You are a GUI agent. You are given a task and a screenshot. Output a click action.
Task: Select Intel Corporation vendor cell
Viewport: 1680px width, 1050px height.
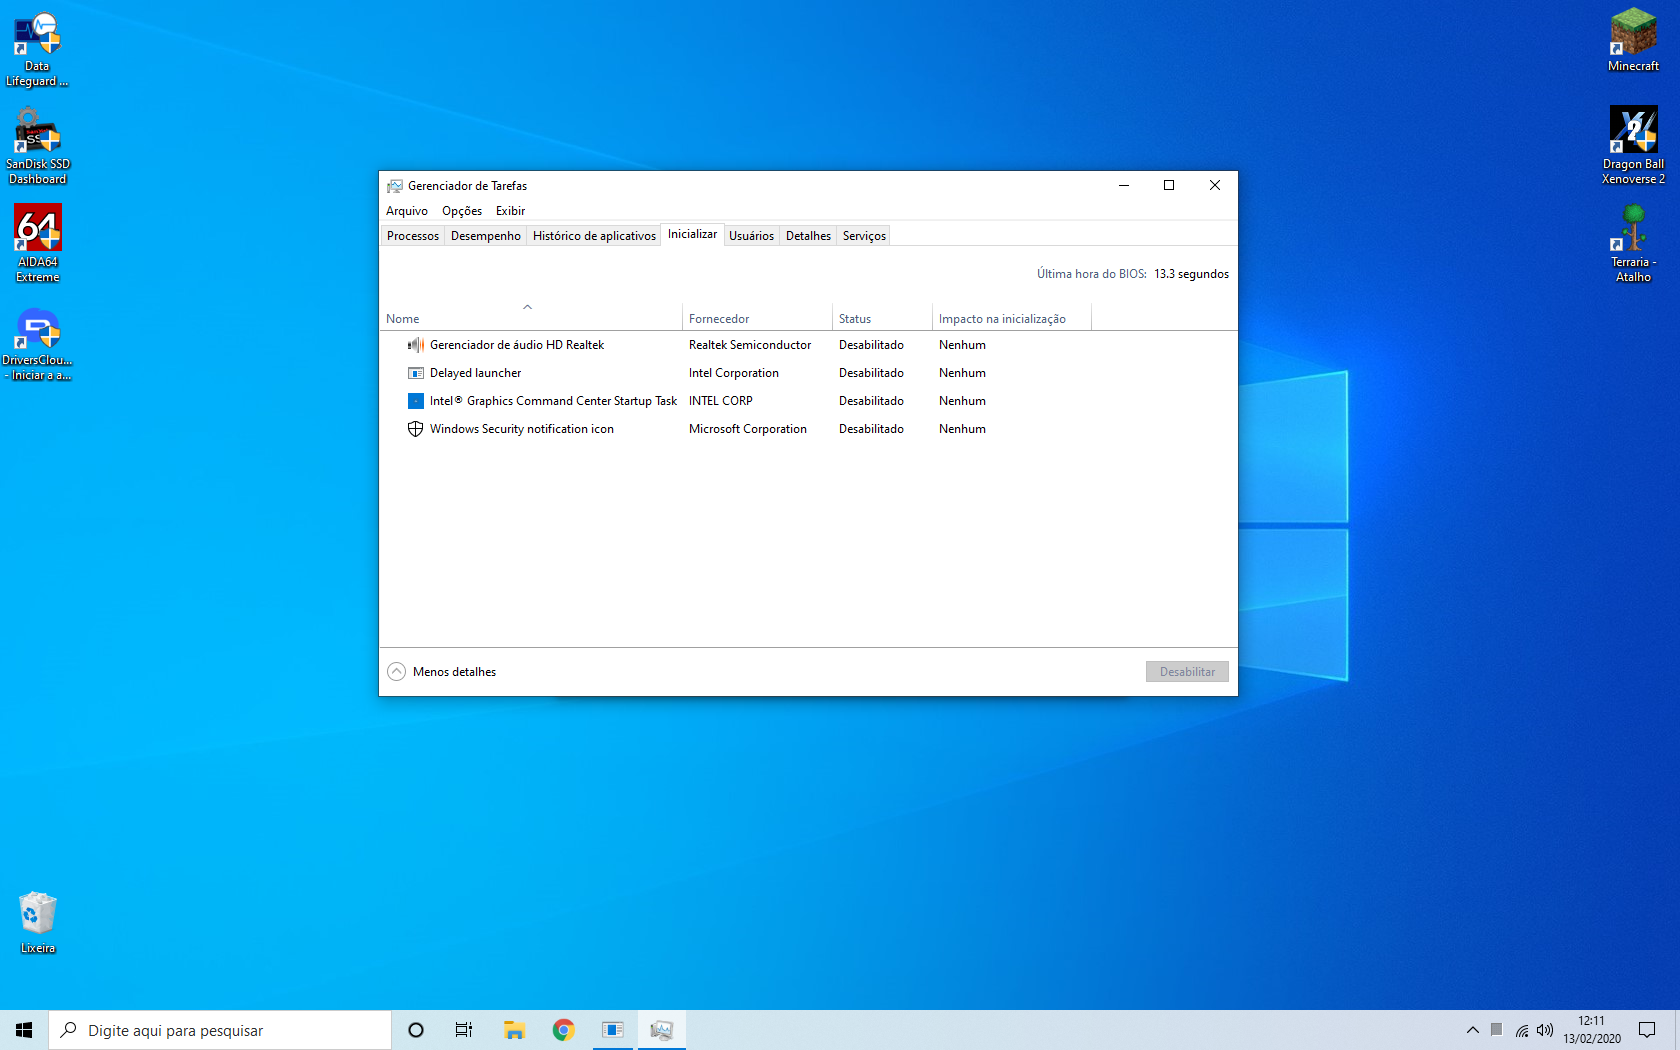pos(734,373)
